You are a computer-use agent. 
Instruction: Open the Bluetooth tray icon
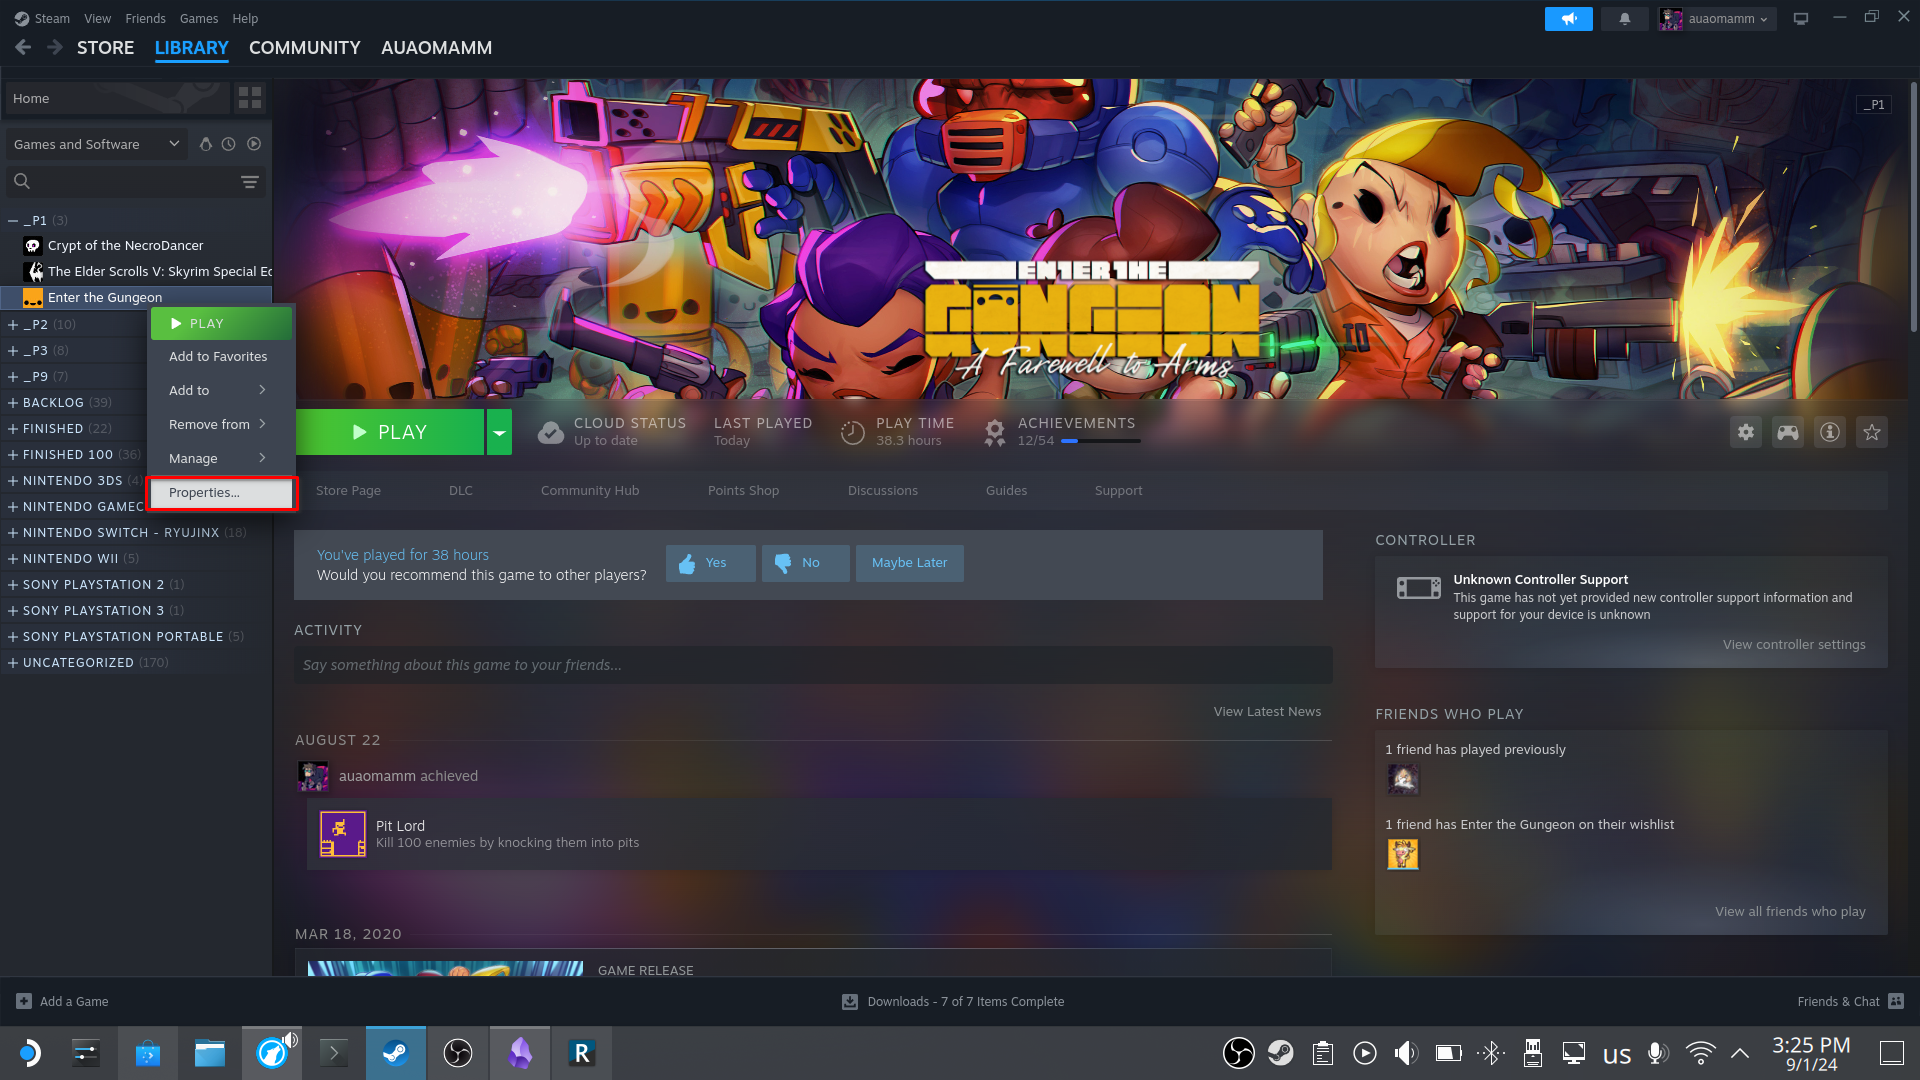1491,1053
